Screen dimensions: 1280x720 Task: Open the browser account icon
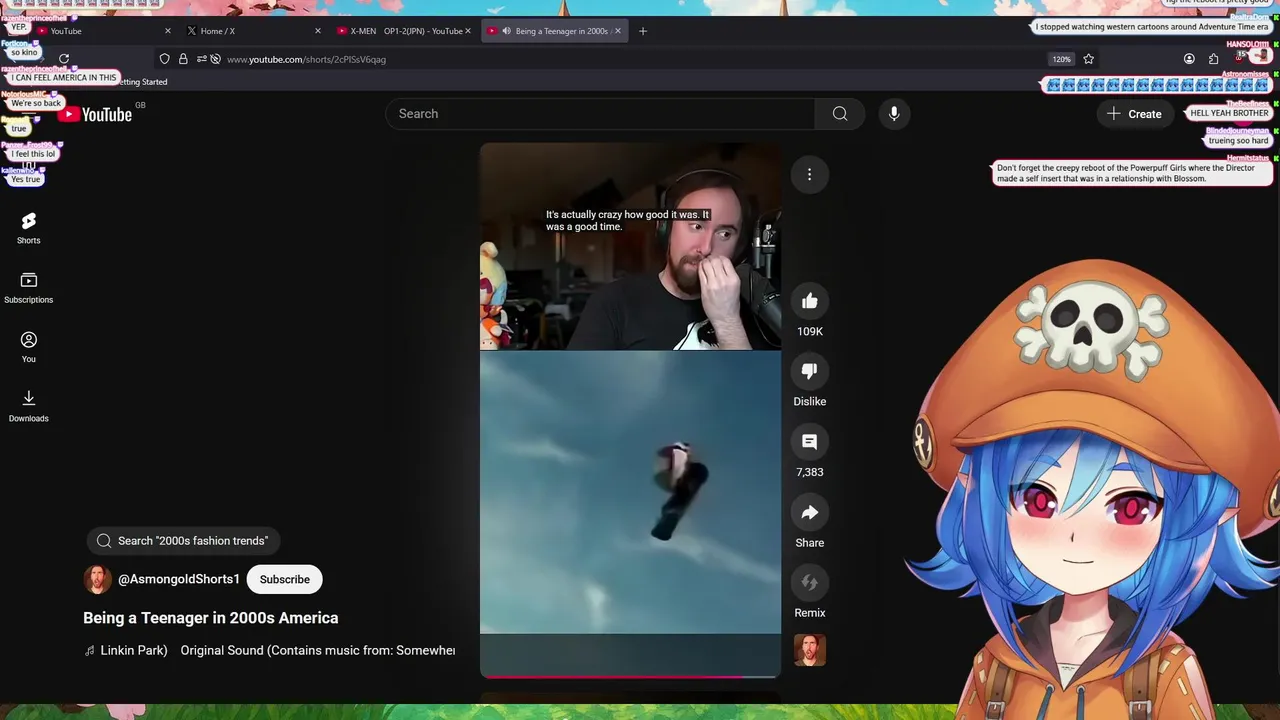(x=1189, y=59)
